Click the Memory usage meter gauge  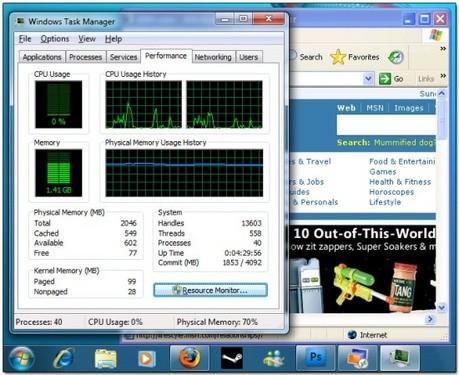[x=58, y=173]
